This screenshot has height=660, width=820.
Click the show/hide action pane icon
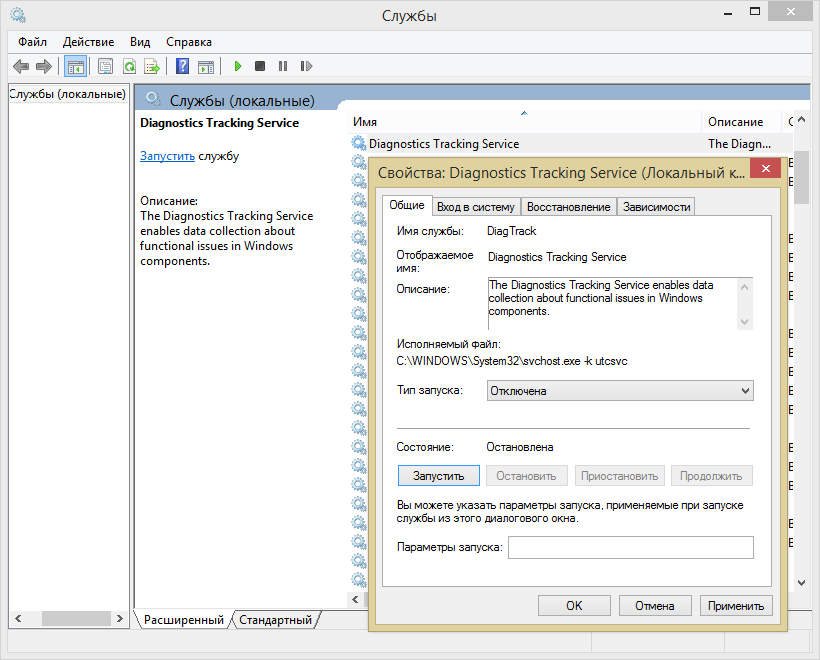click(x=206, y=66)
